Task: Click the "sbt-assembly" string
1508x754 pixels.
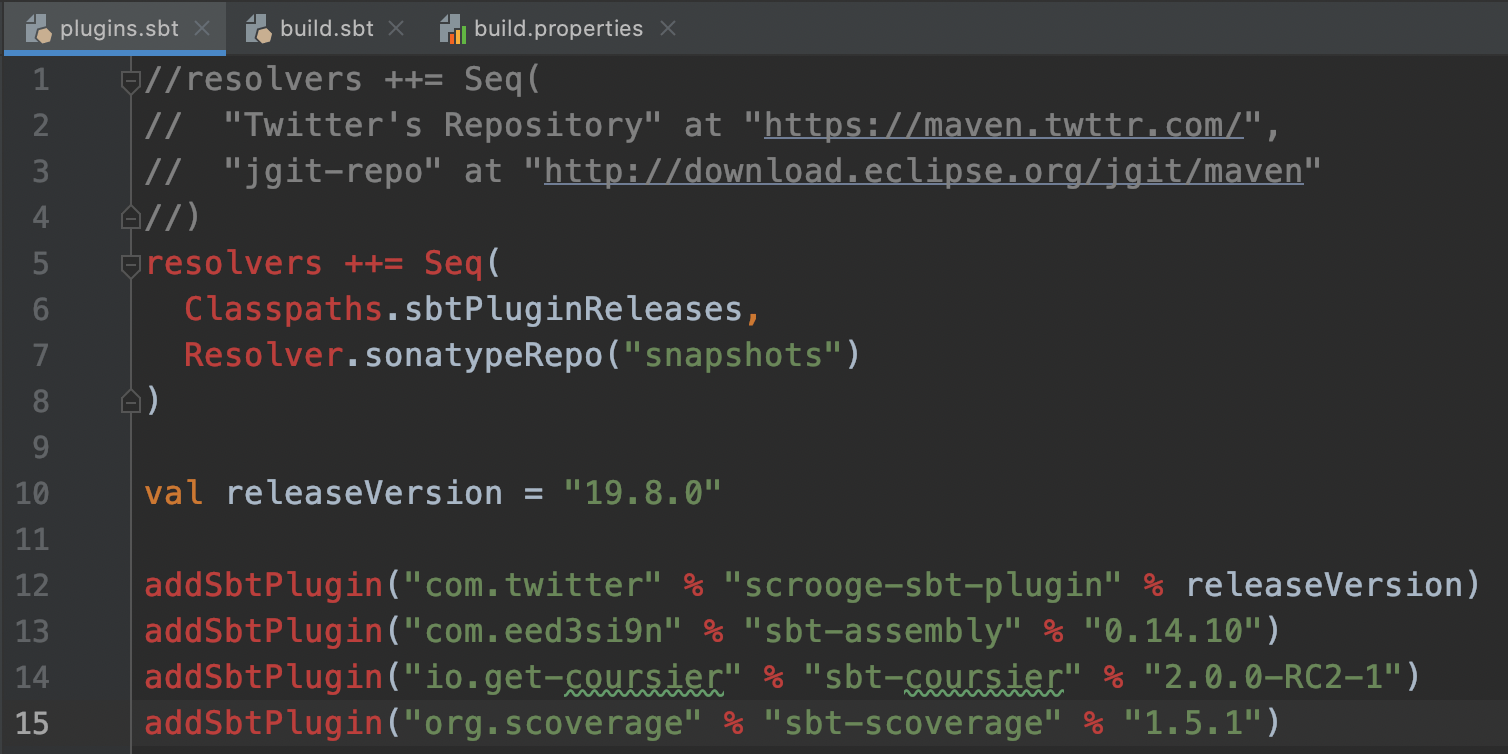Action: point(883,631)
